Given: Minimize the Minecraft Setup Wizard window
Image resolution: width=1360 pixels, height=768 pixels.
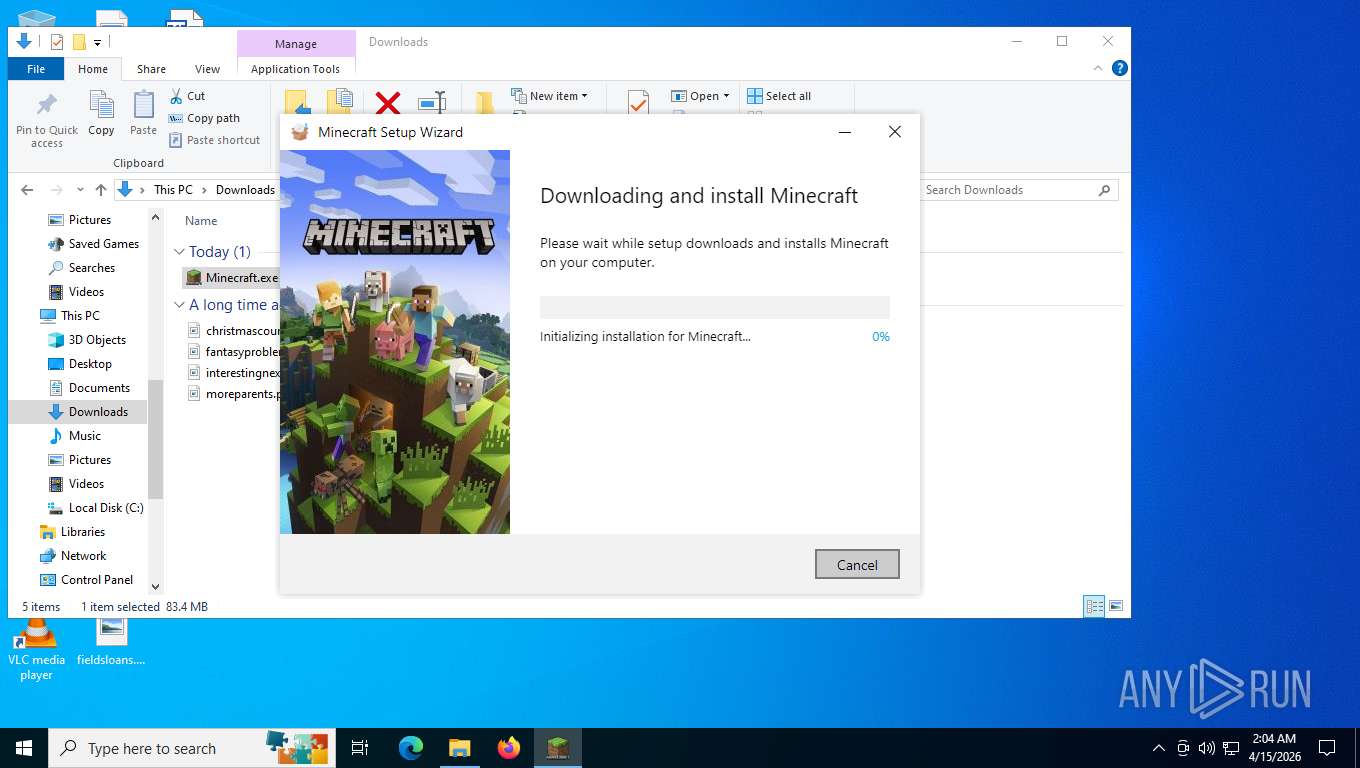Looking at the screenshot, I should 845,132.
